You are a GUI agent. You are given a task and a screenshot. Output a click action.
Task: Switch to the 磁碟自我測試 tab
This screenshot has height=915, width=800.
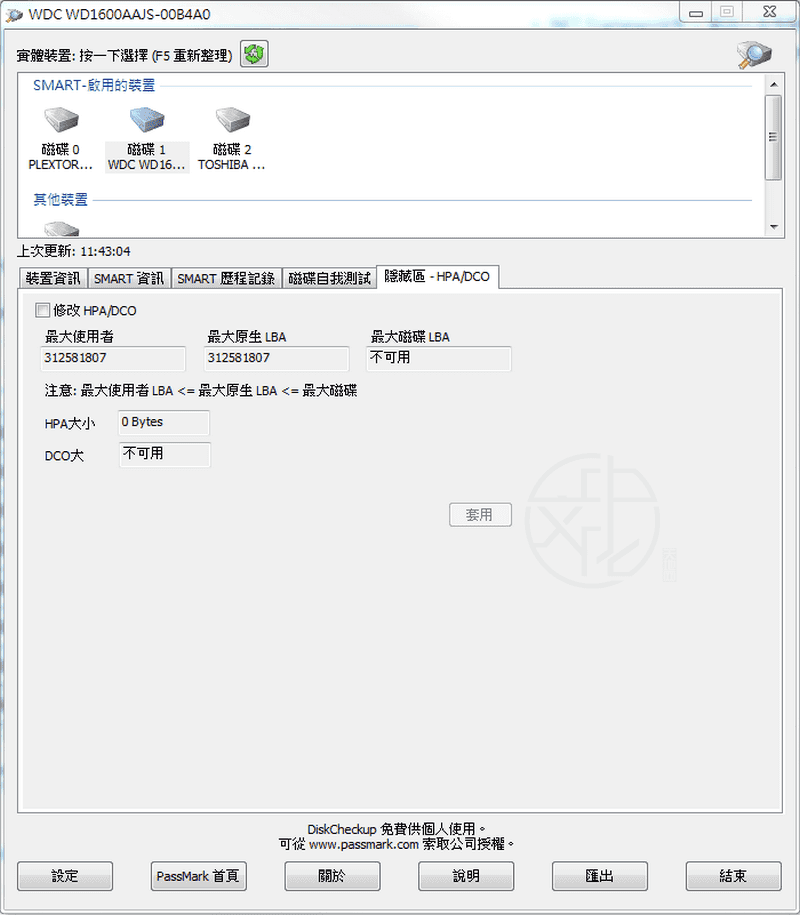329,278
